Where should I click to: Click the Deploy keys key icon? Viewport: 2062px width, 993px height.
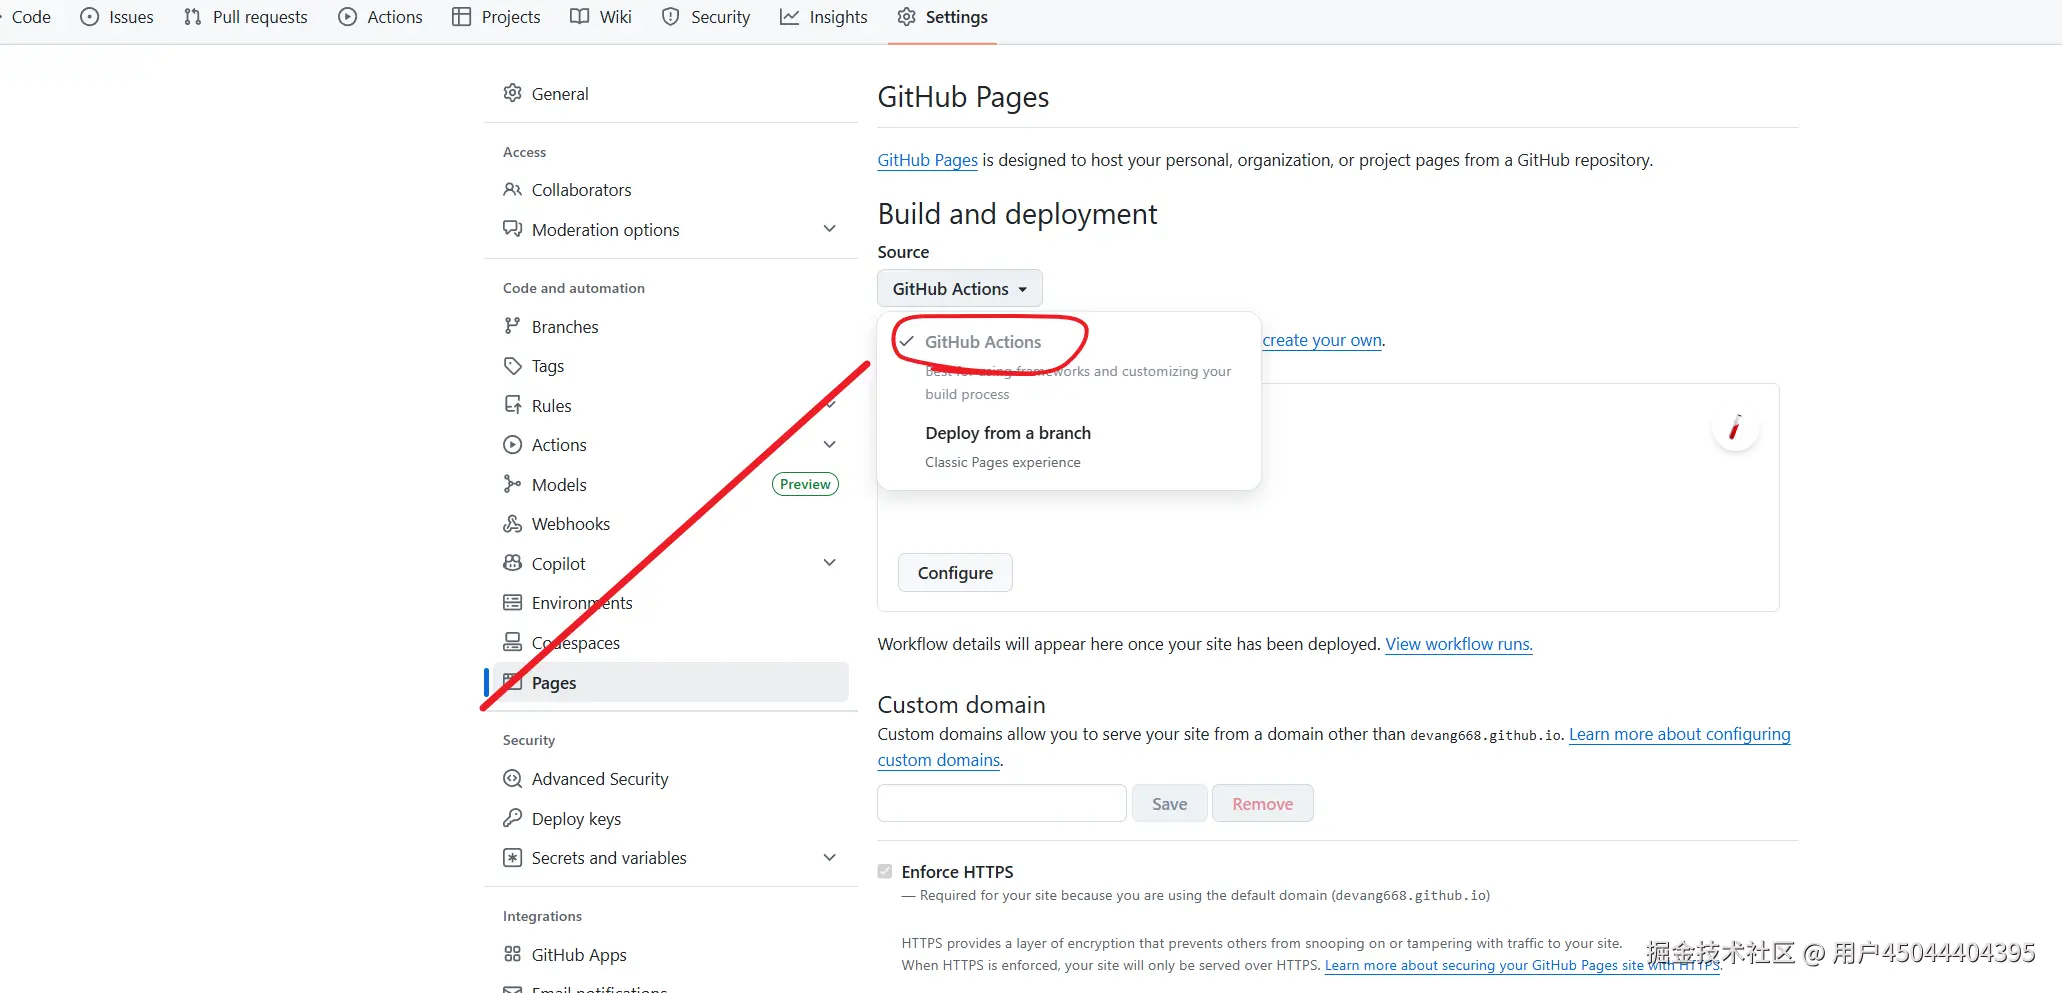click(x=513, y=818)
